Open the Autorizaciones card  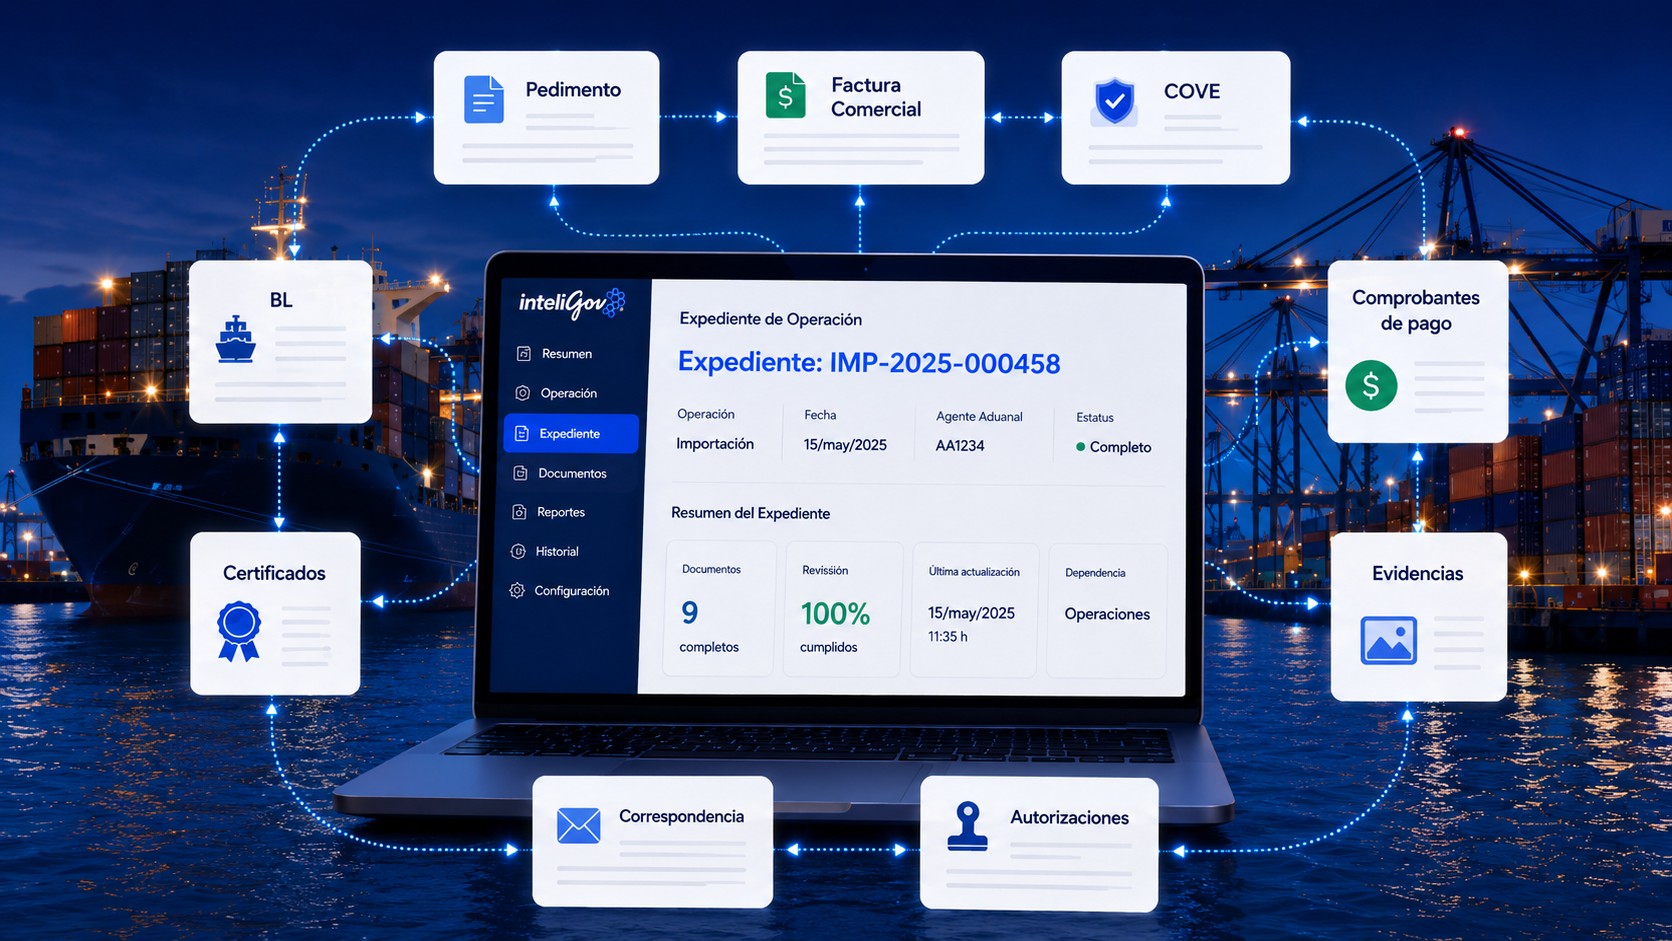click(1039, 844)
